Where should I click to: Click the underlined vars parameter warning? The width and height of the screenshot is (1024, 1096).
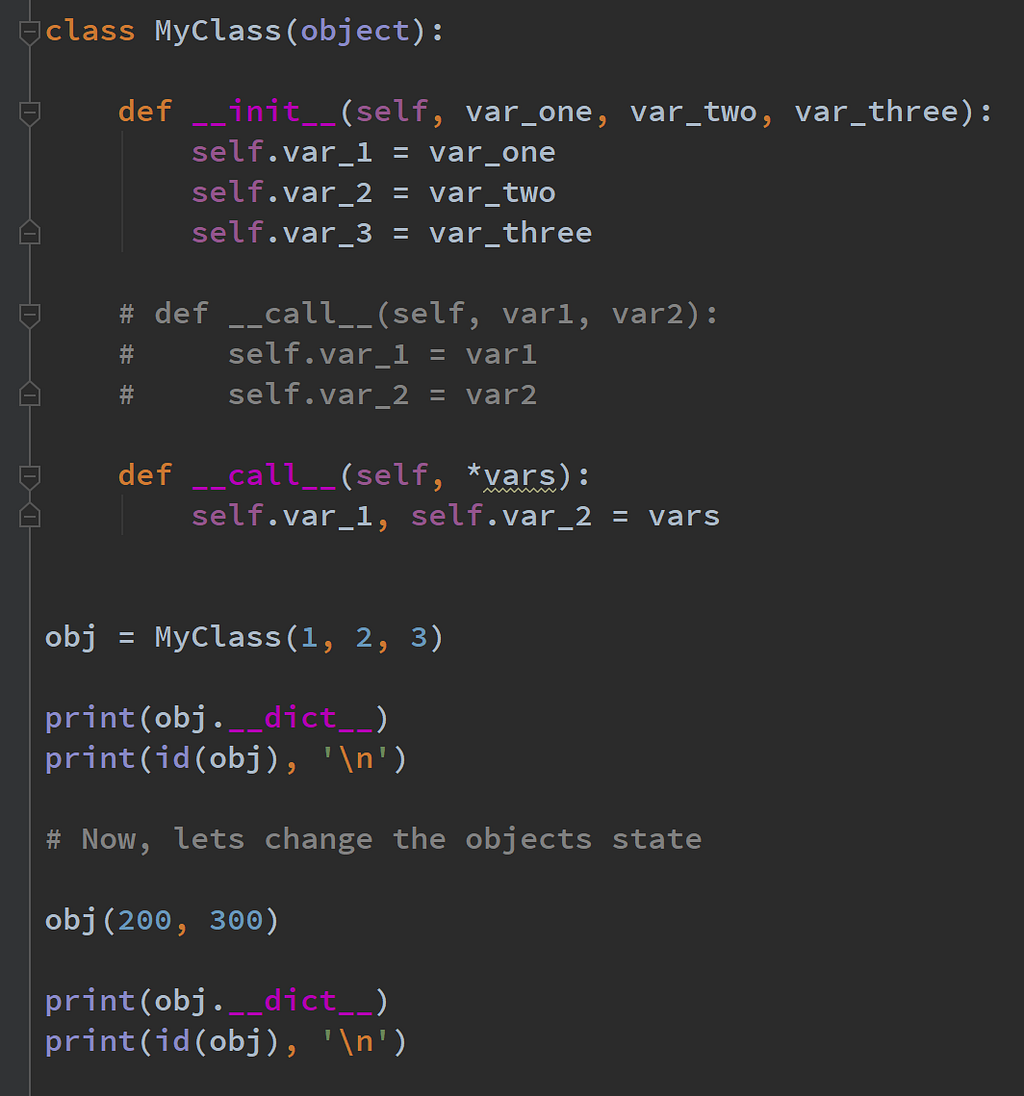click(x=519, y=476)
